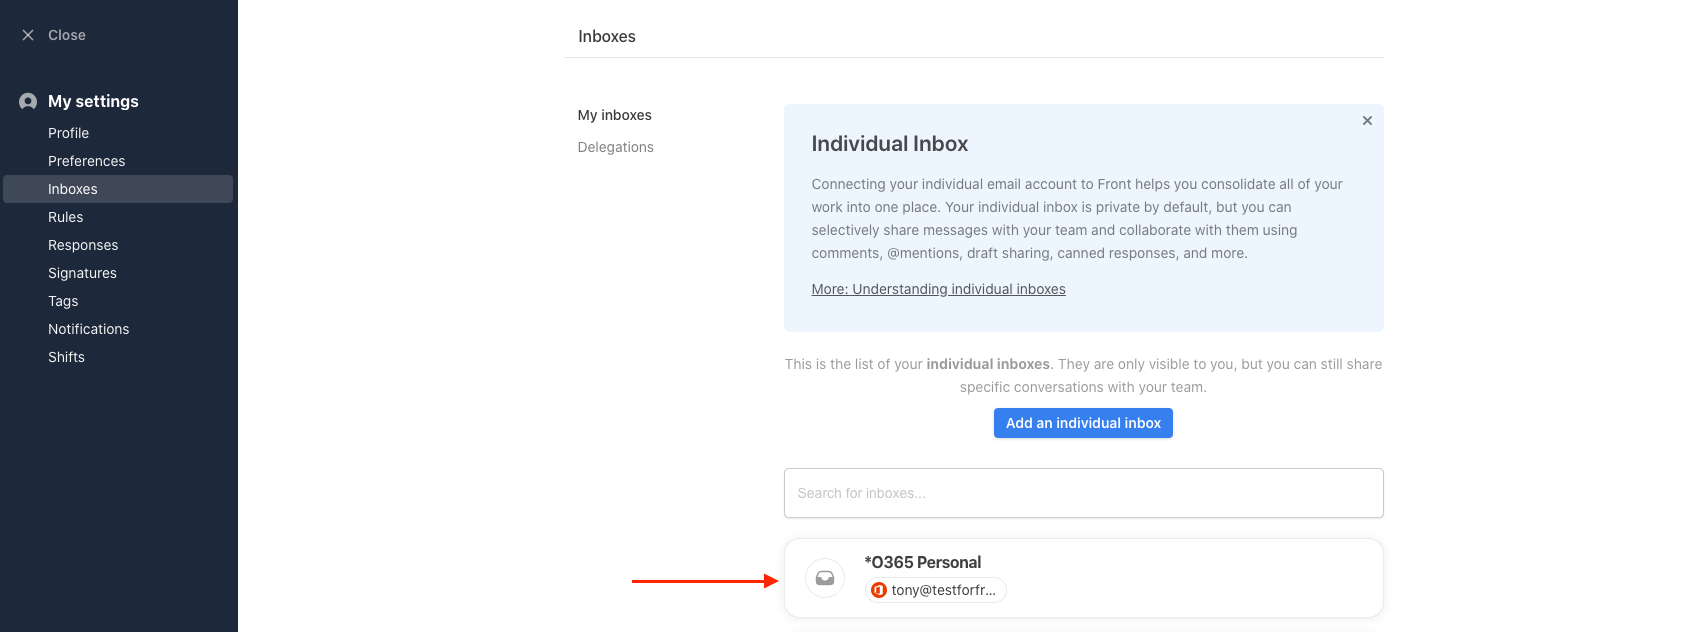The height and width of the screenshot is (632, 1708).
Task: Open the Tags settings page
Action: (x=63, y=301)
